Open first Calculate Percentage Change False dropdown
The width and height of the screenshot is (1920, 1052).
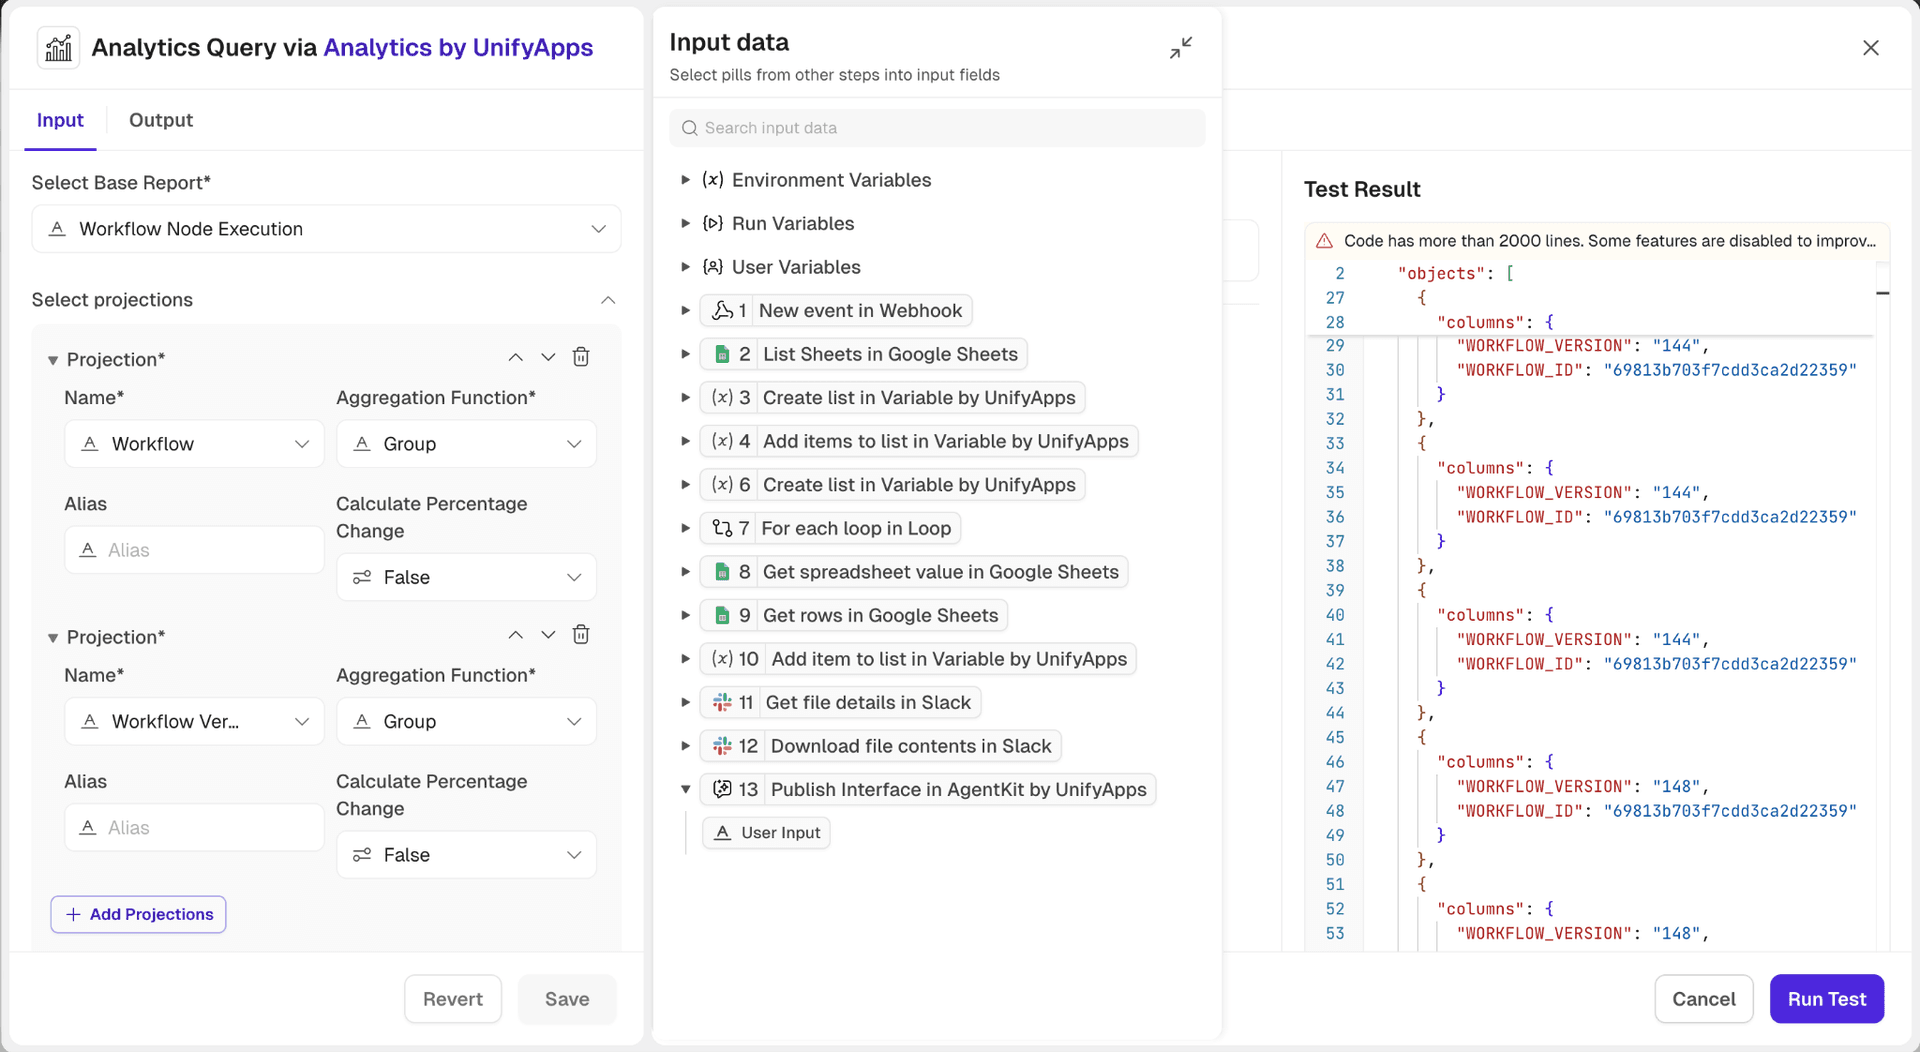coord(466,578)
